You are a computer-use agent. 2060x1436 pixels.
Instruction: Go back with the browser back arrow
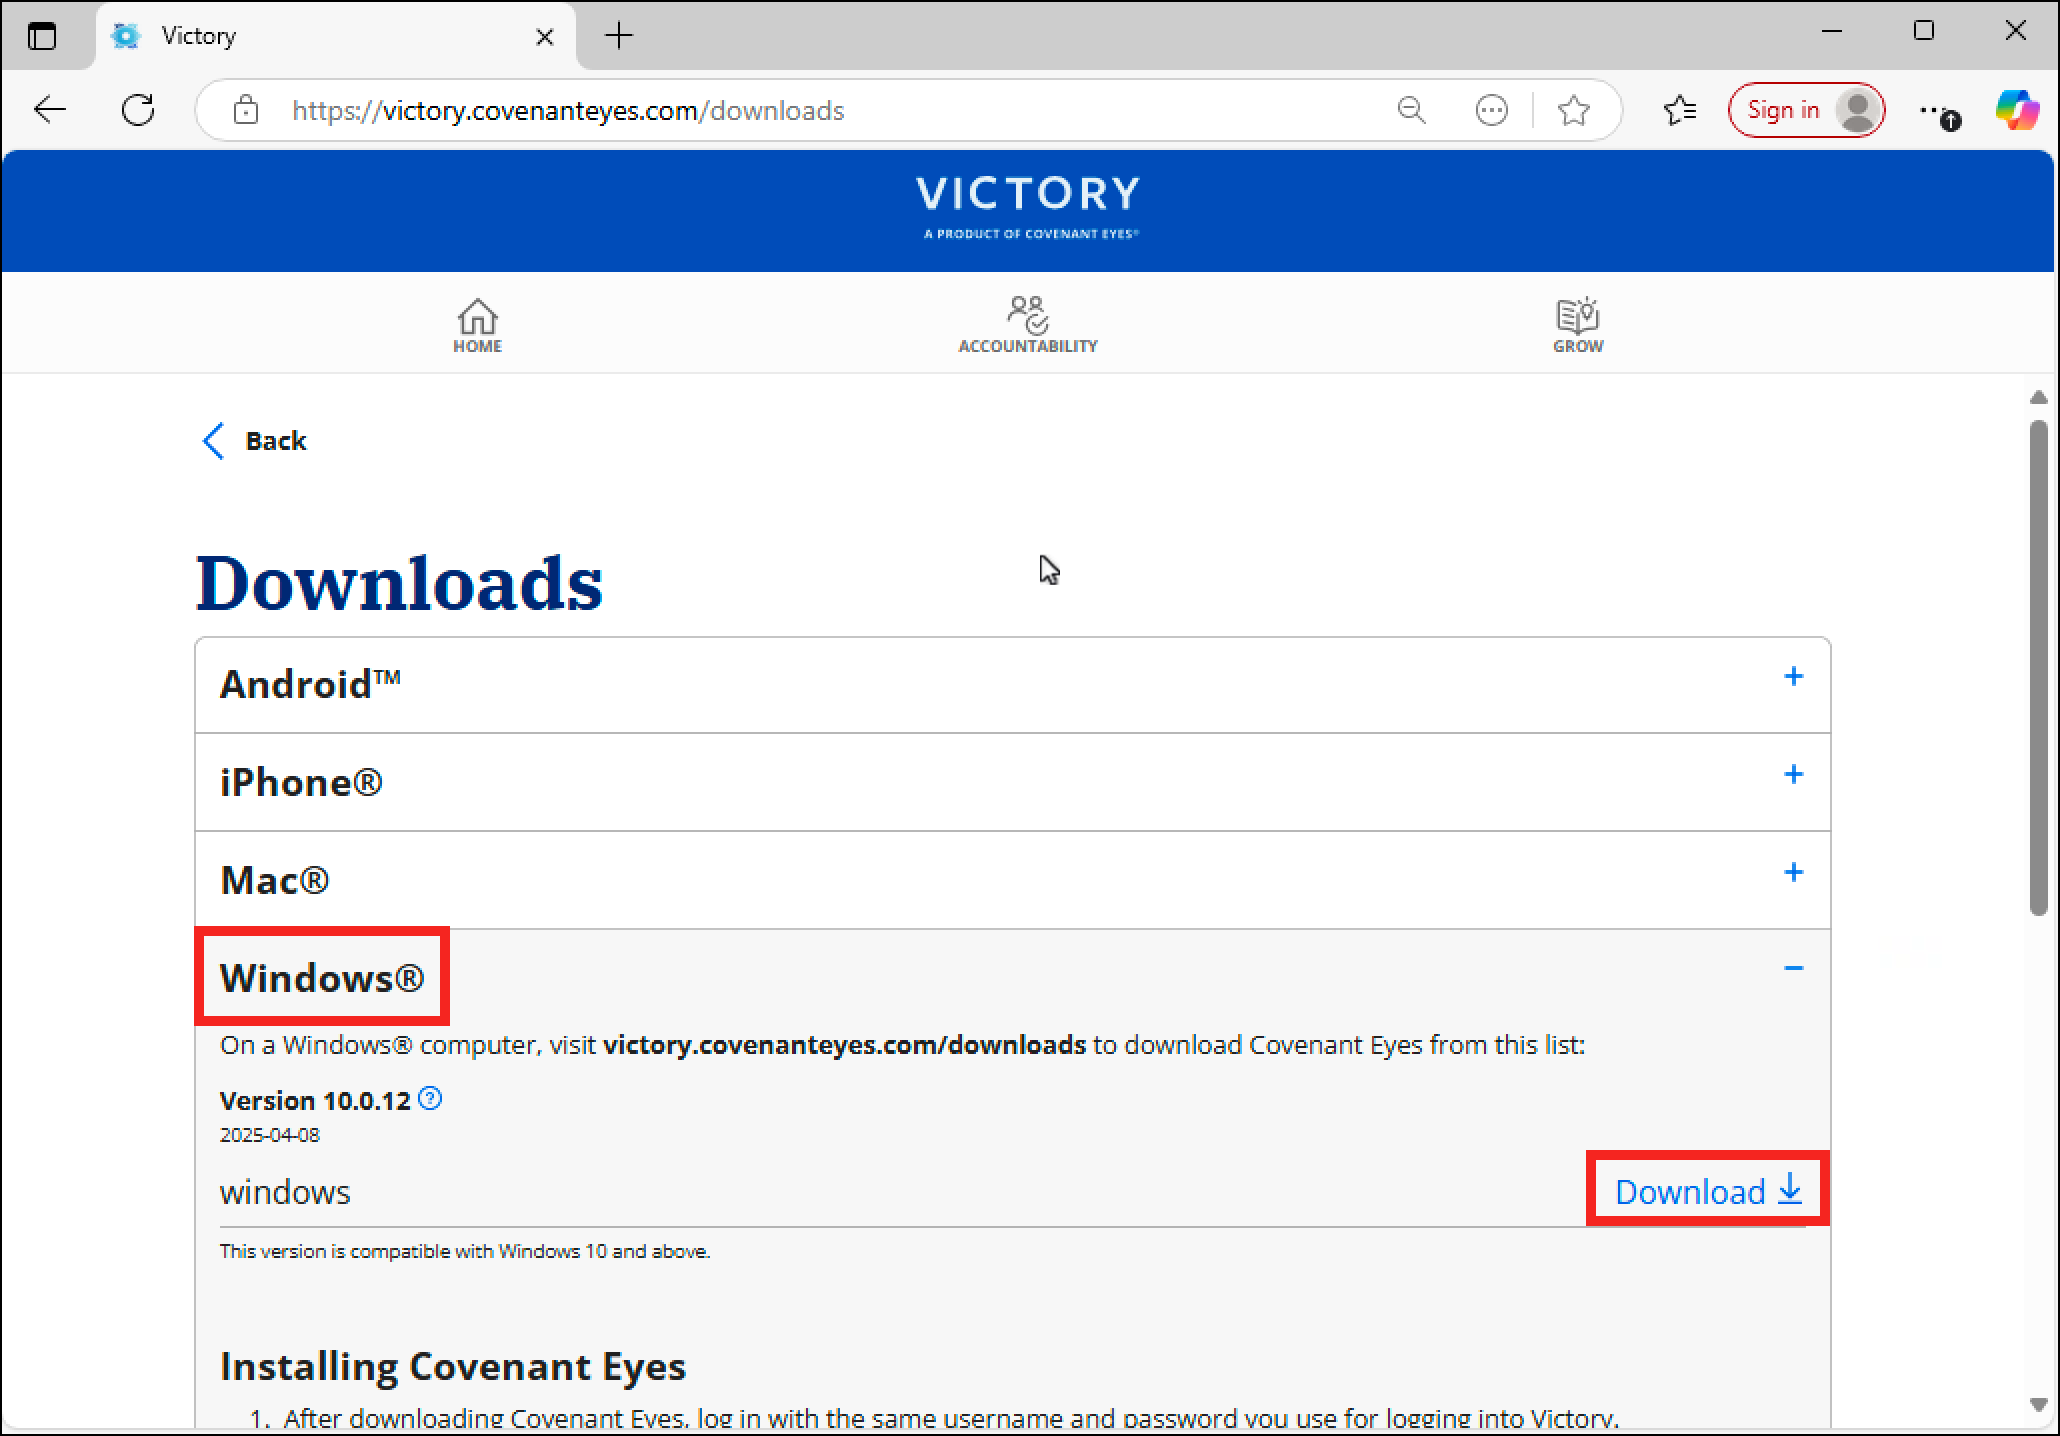pyautogui.click(x=50, y=110)
